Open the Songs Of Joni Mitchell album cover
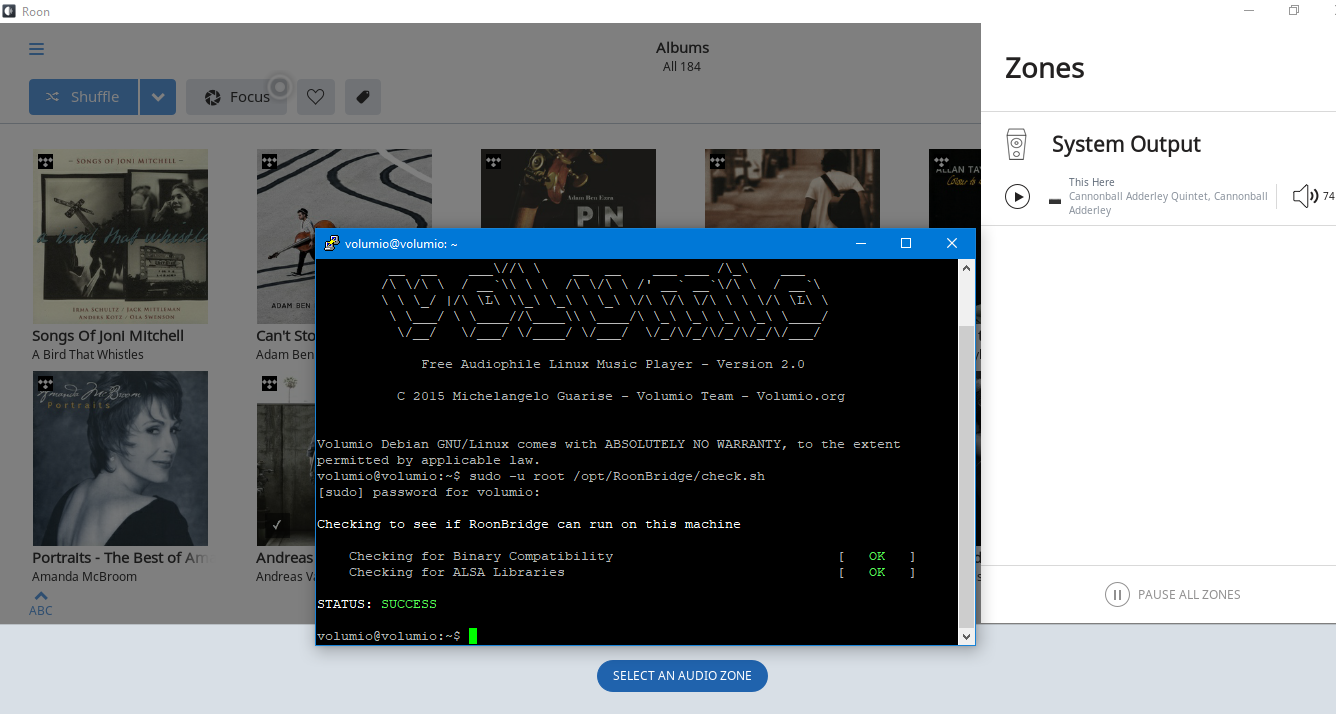Screen dimensions: 1336x714 (120, 236)
